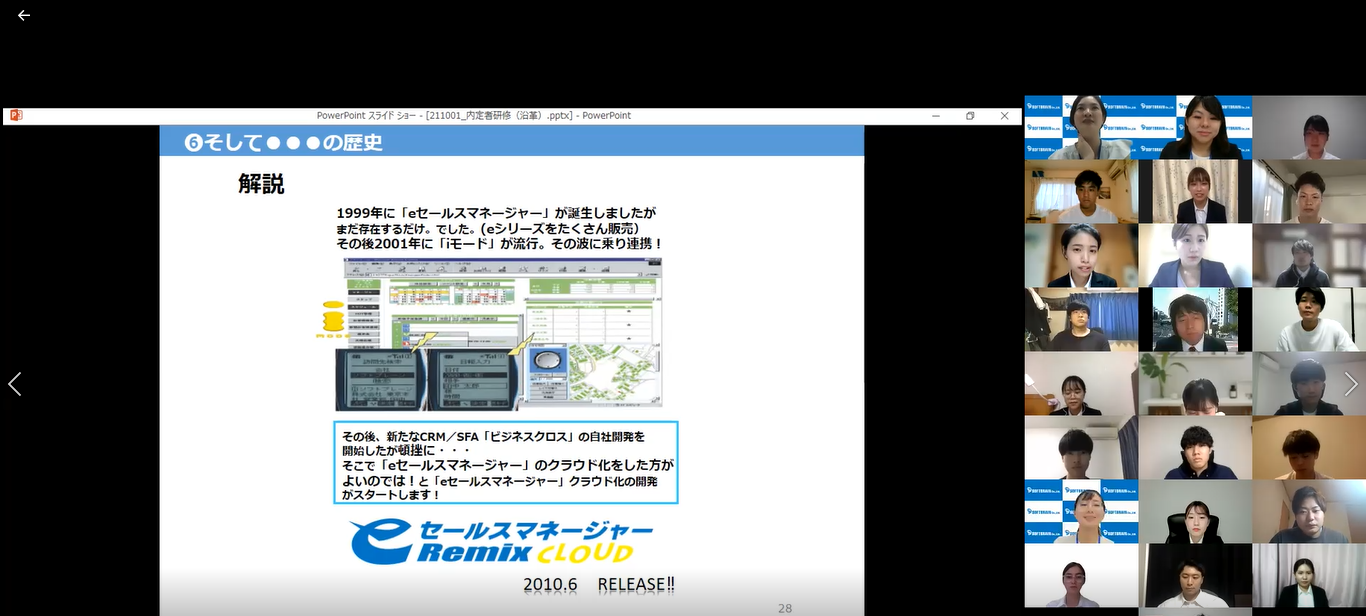
Task: Click the back arrow in the viewer
Action: pos(24,15)
